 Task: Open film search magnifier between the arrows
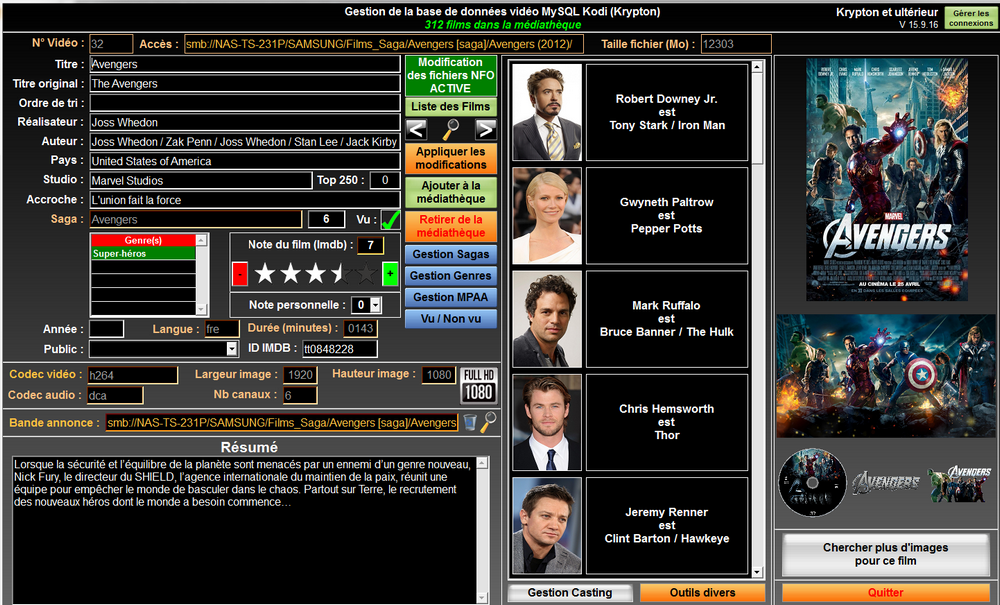coord(451,130)
